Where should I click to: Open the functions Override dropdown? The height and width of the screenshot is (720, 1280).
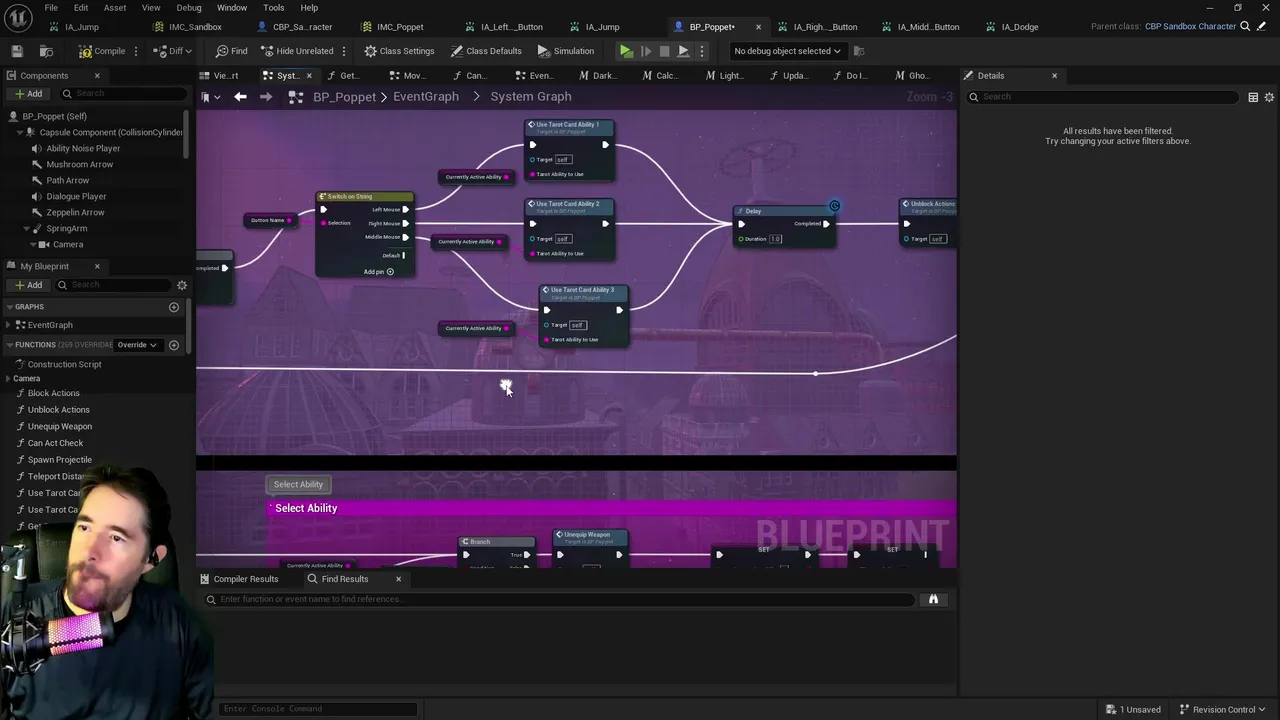[137, 345]
